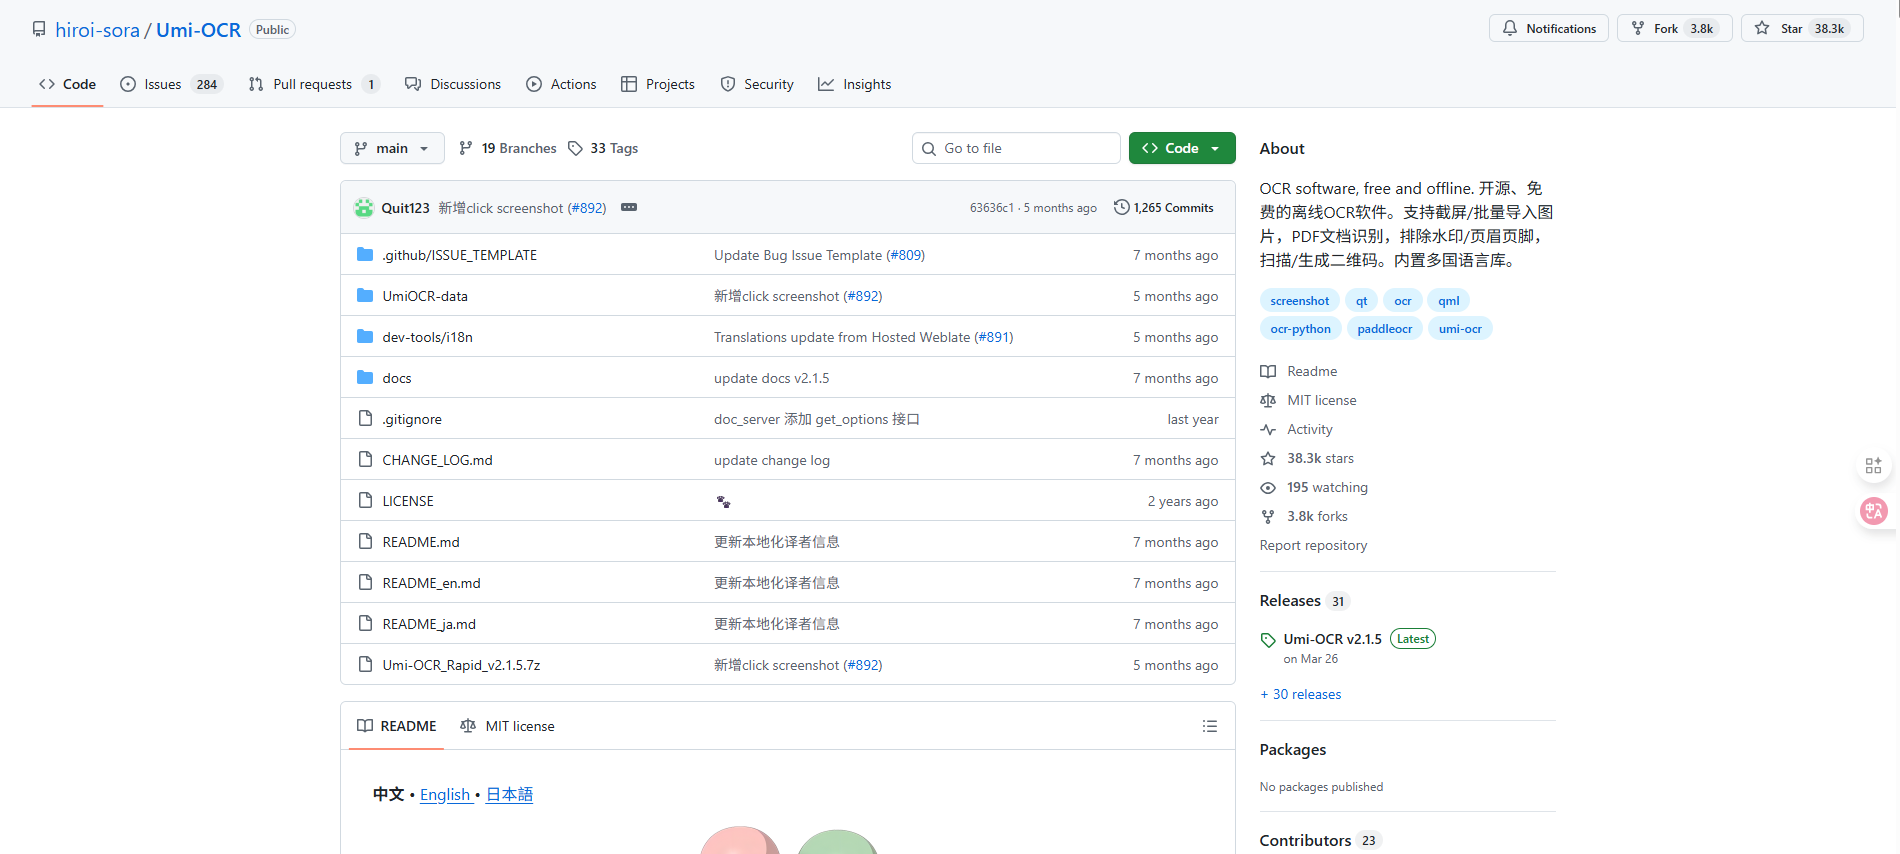This screenshot has height=854, width=1900.
Task: Click the star icon beside 38.3k stars
Action: [x=1268, y=459]
